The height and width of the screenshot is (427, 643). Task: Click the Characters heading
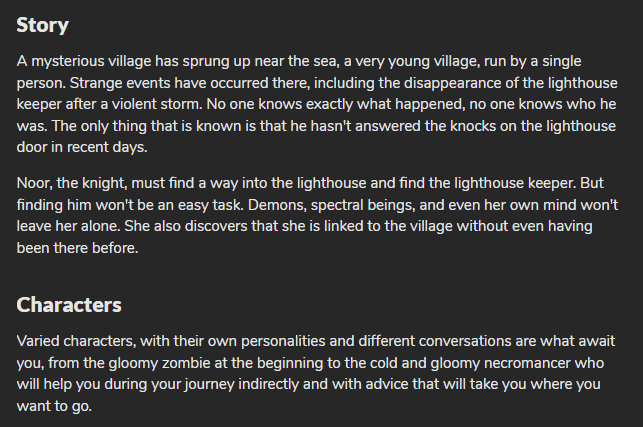(x=69, y=305)
